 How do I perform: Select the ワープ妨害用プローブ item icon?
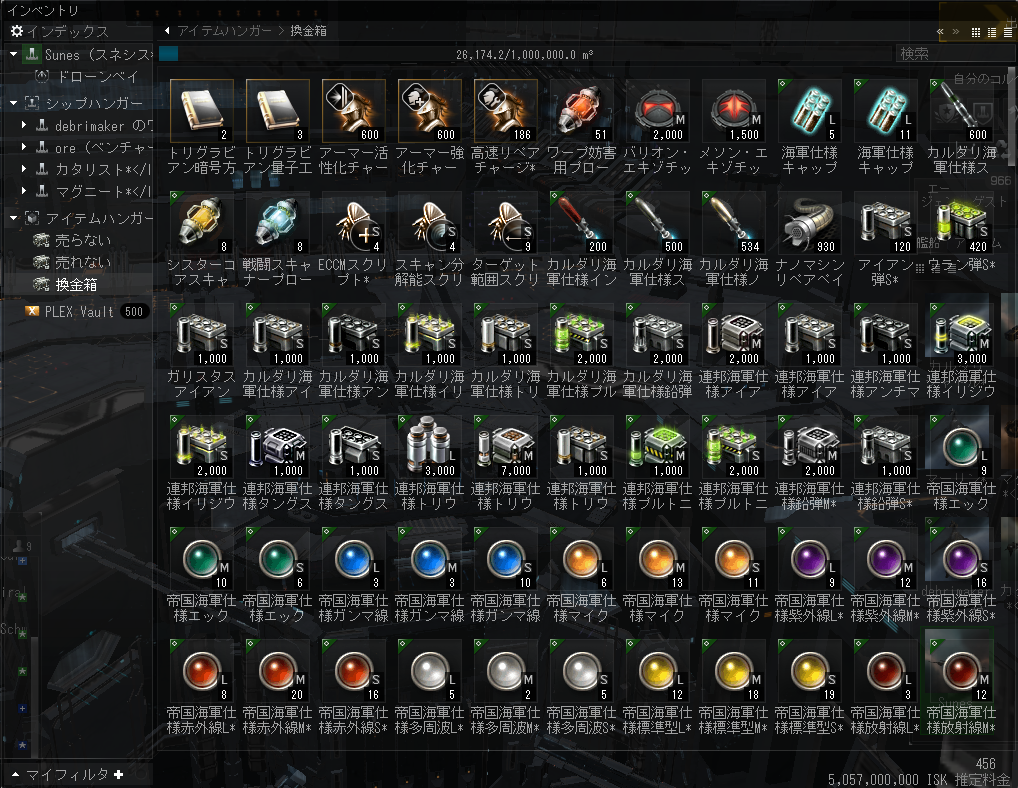582,111
